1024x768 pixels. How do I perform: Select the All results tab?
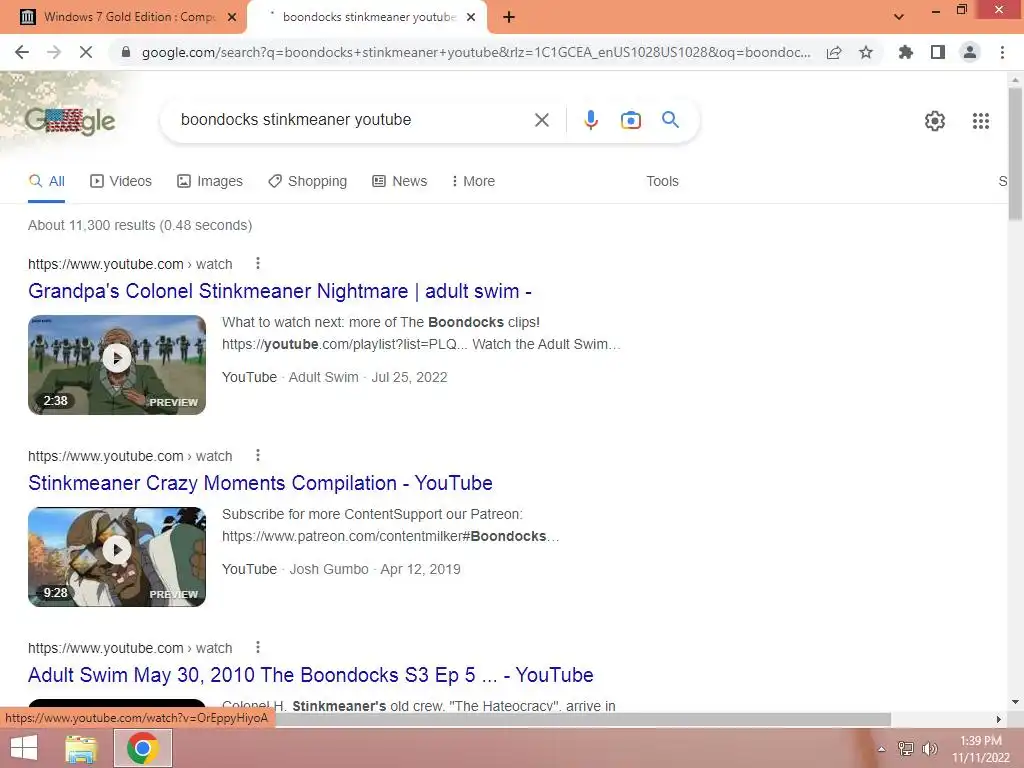click(46, 182)
